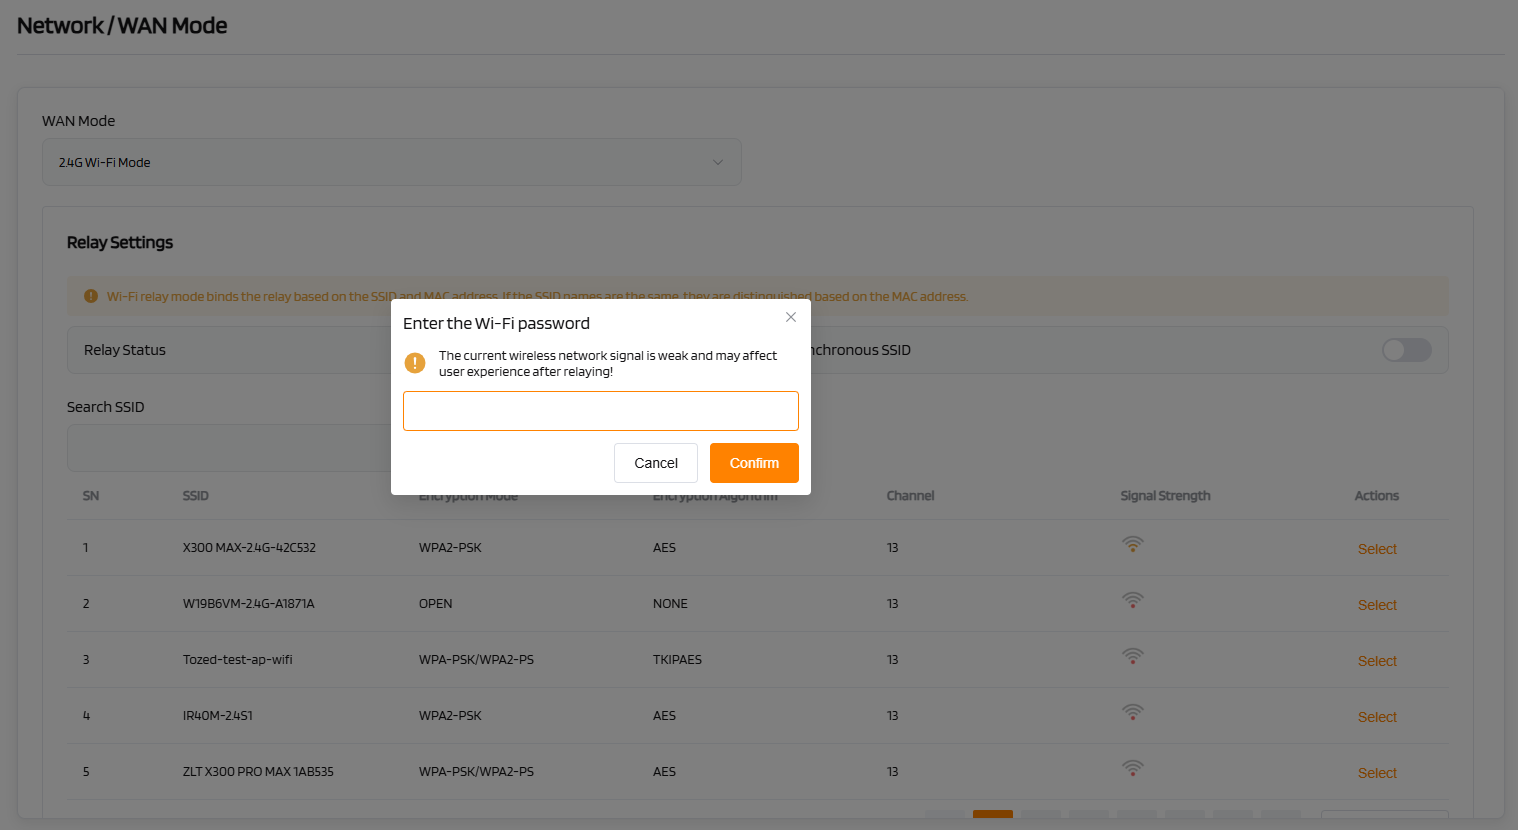
Task: Click the Search SSID text box
Action: click(228, 448)
